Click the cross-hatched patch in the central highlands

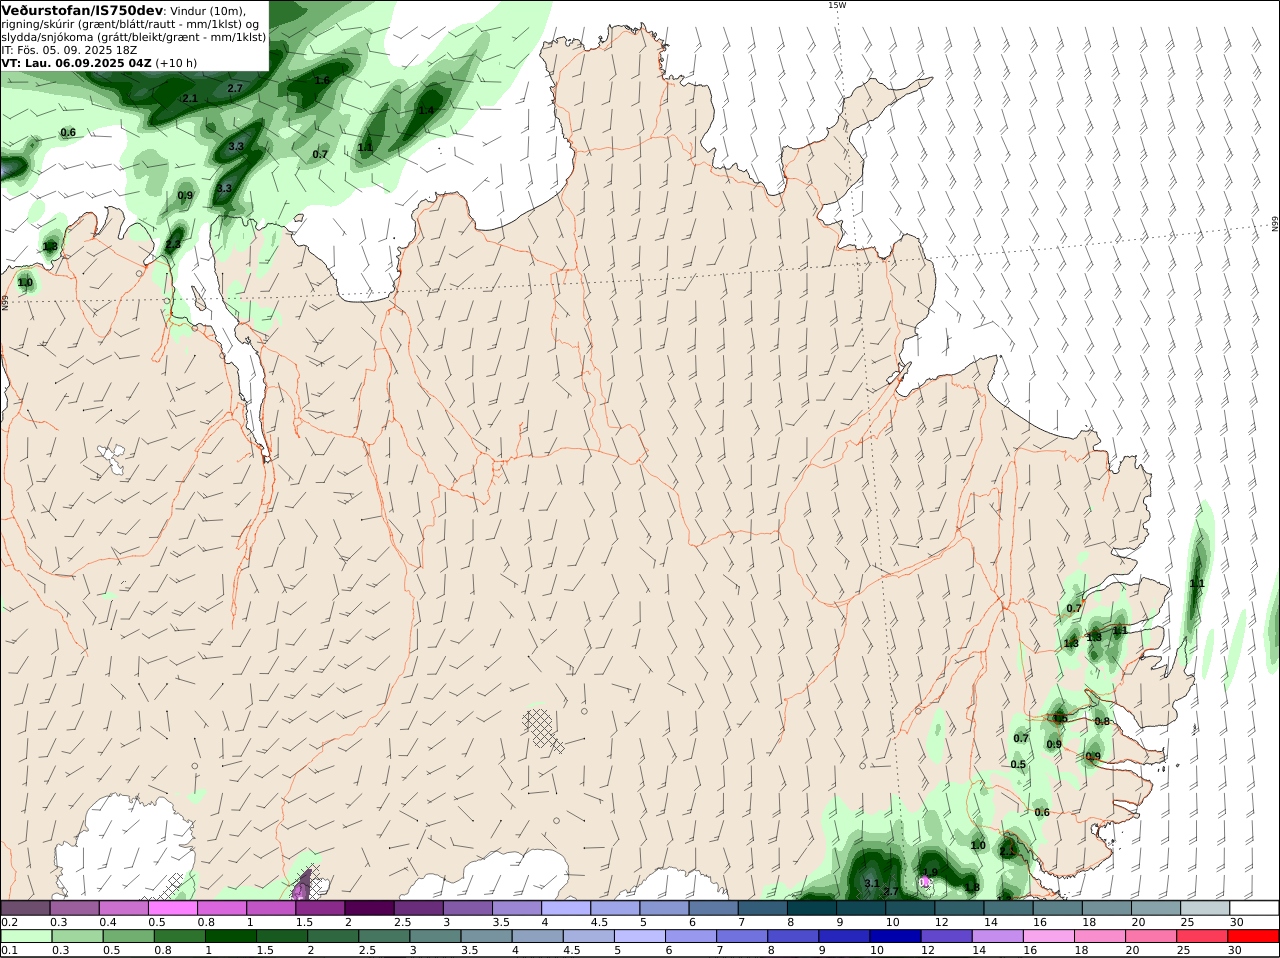pyautogui.click(x=543, y=729)
